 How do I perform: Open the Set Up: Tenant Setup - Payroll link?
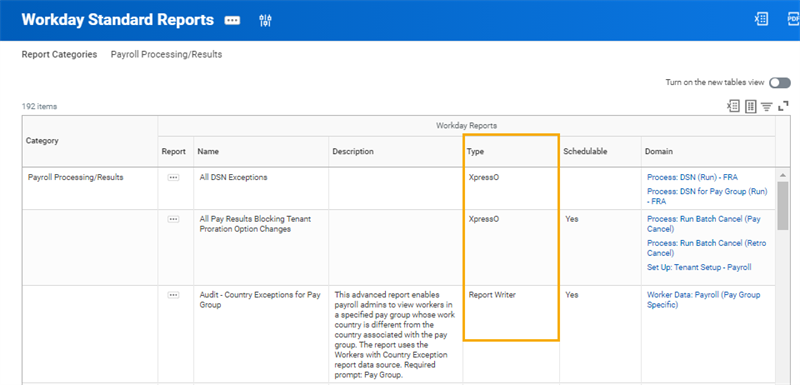pos(699,267)
